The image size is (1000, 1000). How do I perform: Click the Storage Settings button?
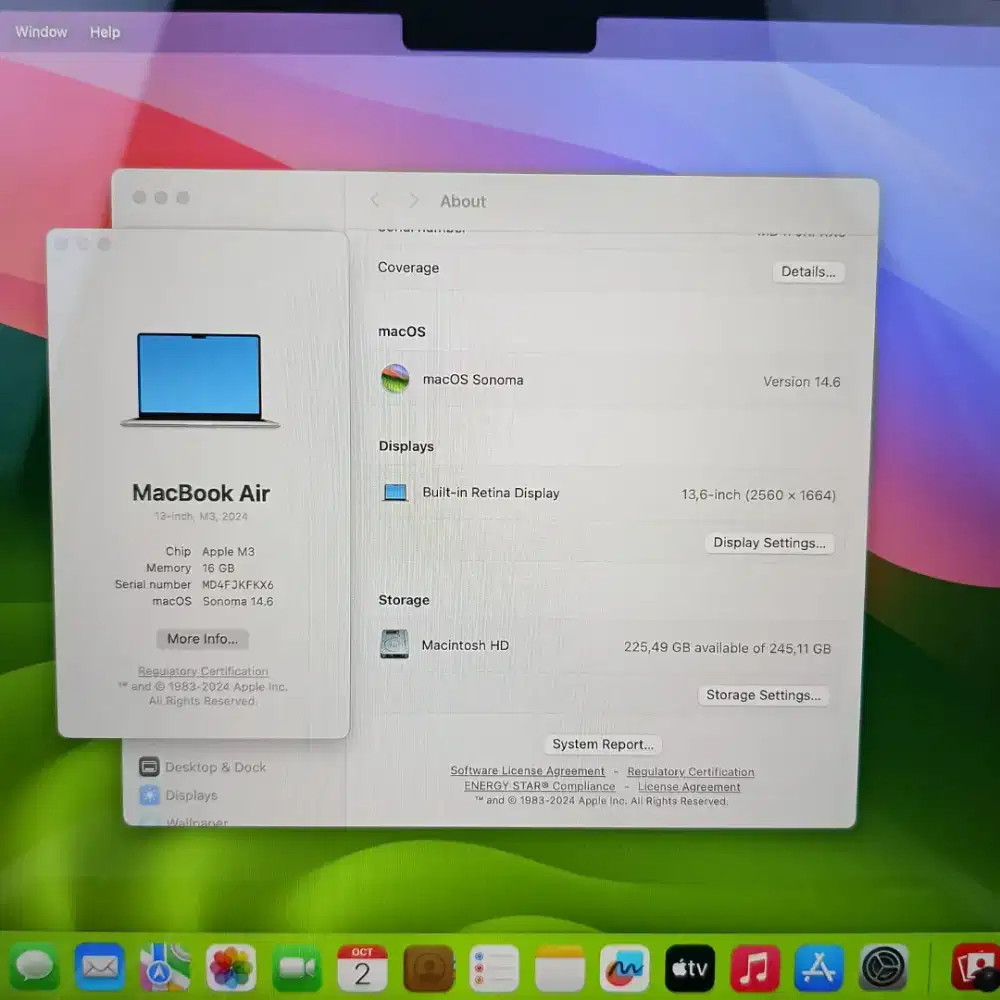[x=763, y=695]
